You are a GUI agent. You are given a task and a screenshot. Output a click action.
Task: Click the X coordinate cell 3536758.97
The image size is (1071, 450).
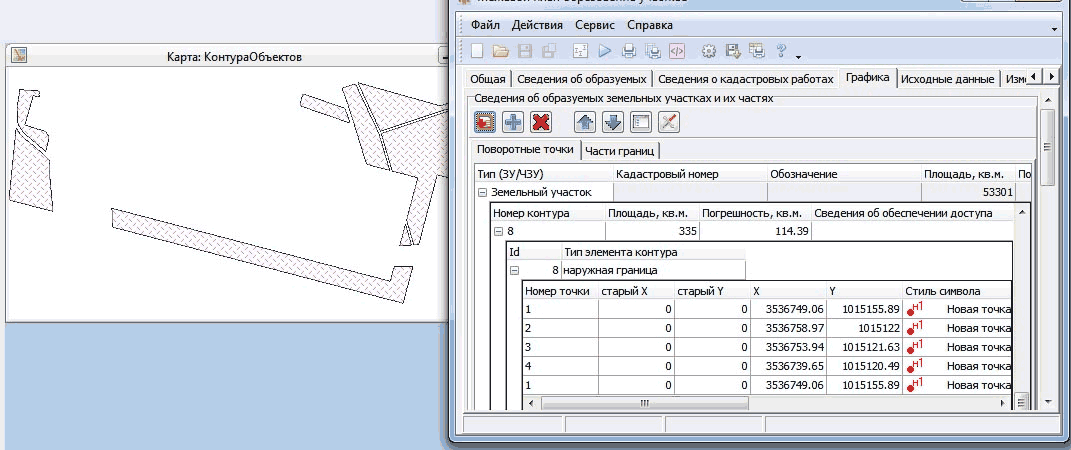(x=790, y=328)
